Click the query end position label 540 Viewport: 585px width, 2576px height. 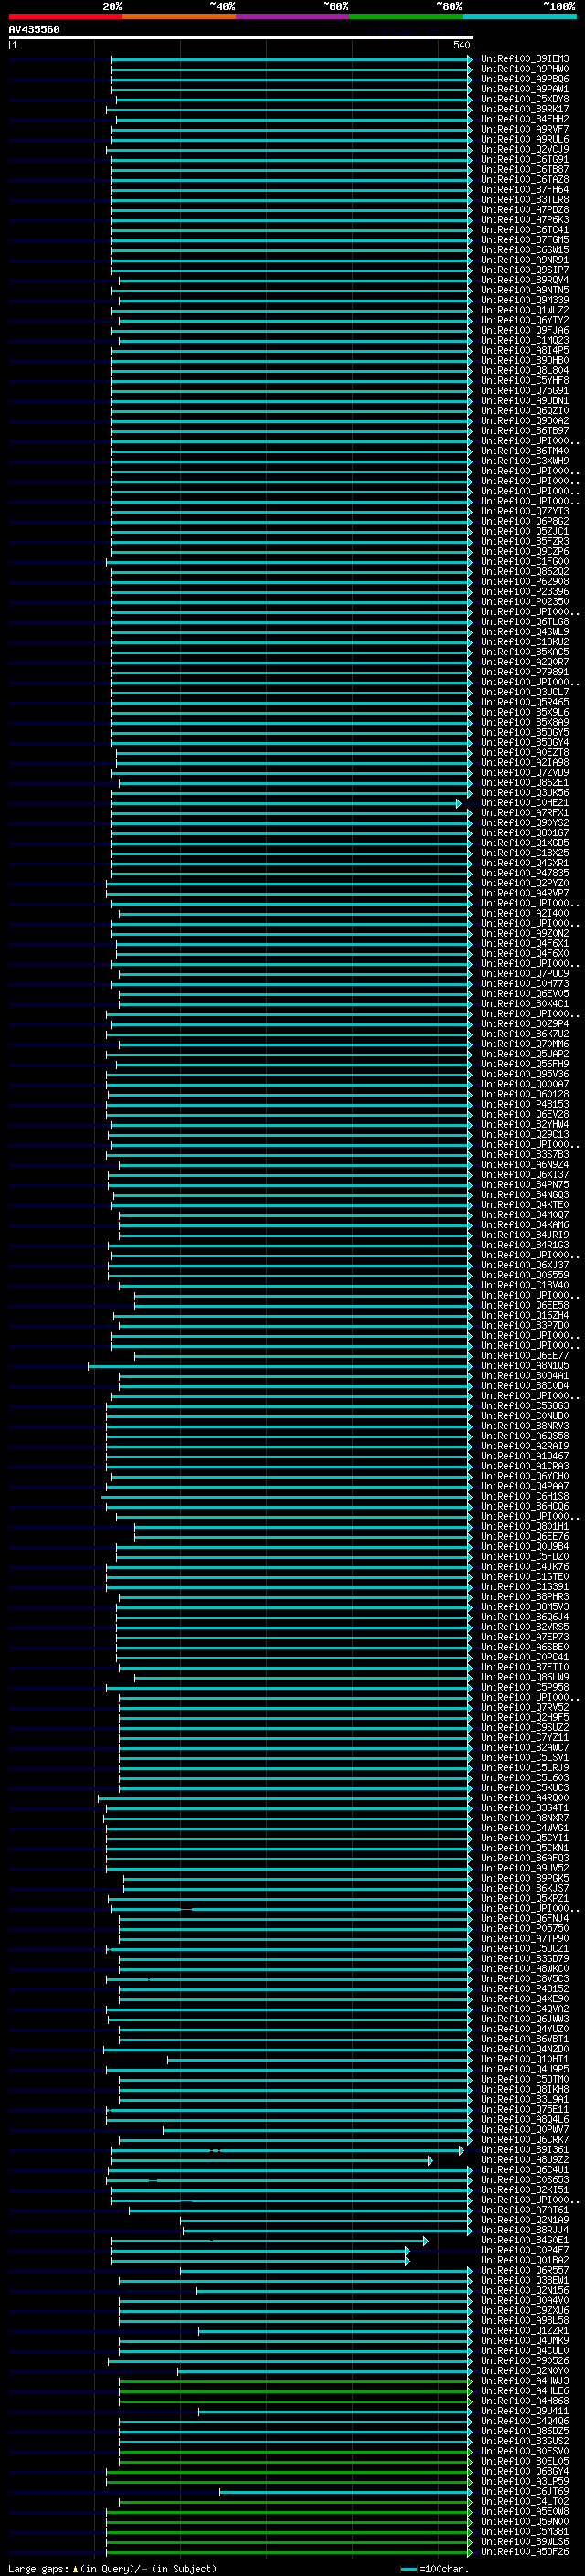(462, 45)
